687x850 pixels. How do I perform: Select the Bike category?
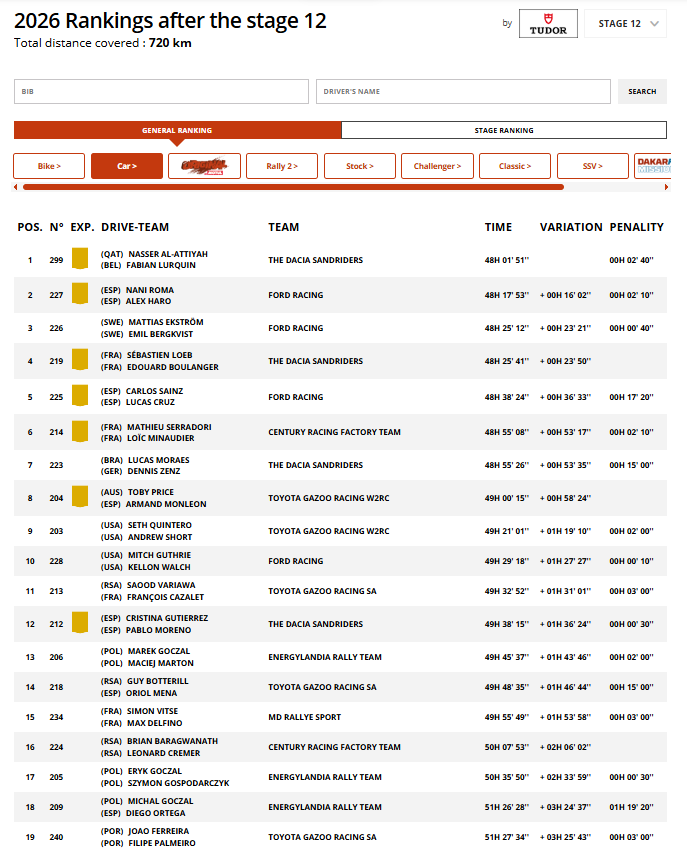point(49,166)
